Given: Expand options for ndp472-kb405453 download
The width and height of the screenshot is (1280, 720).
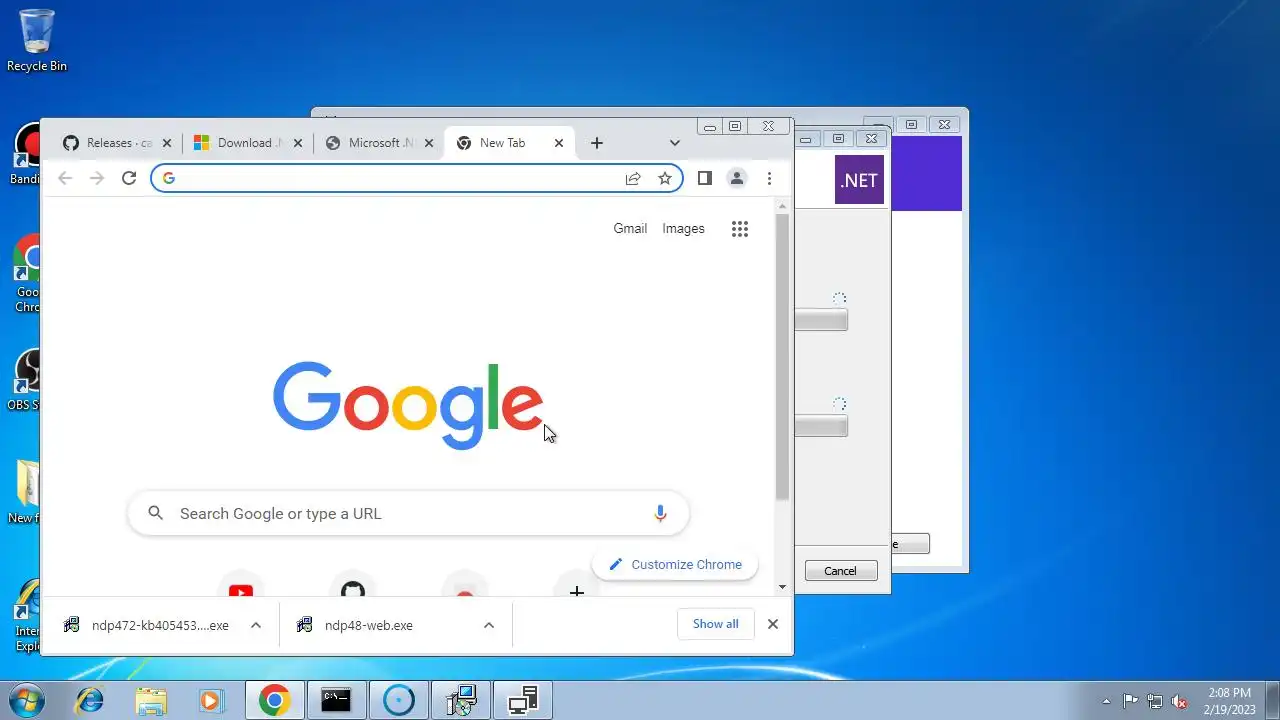Looking at the screenshot, I should point(256,625).
